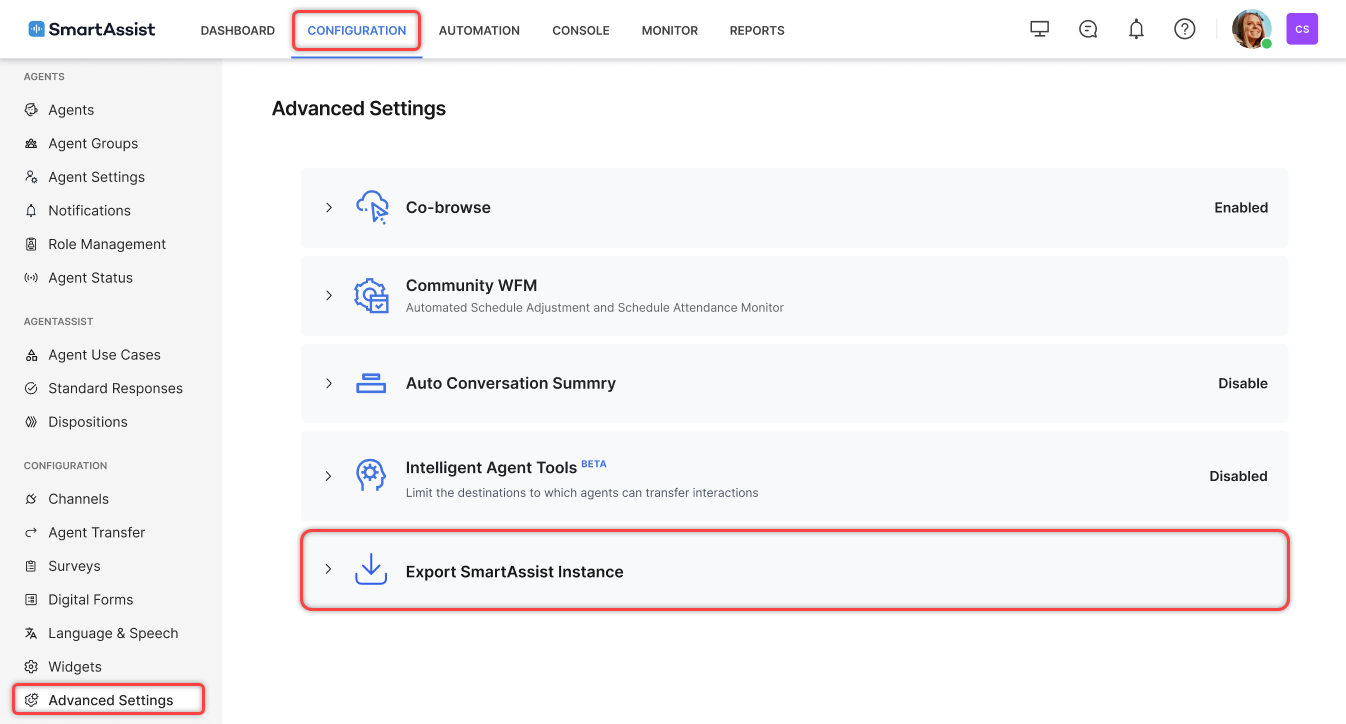The height and width of the screenshot is (724, 1346).
Task: Select Digital Forms in the sidebar
Action: (90, 600)
